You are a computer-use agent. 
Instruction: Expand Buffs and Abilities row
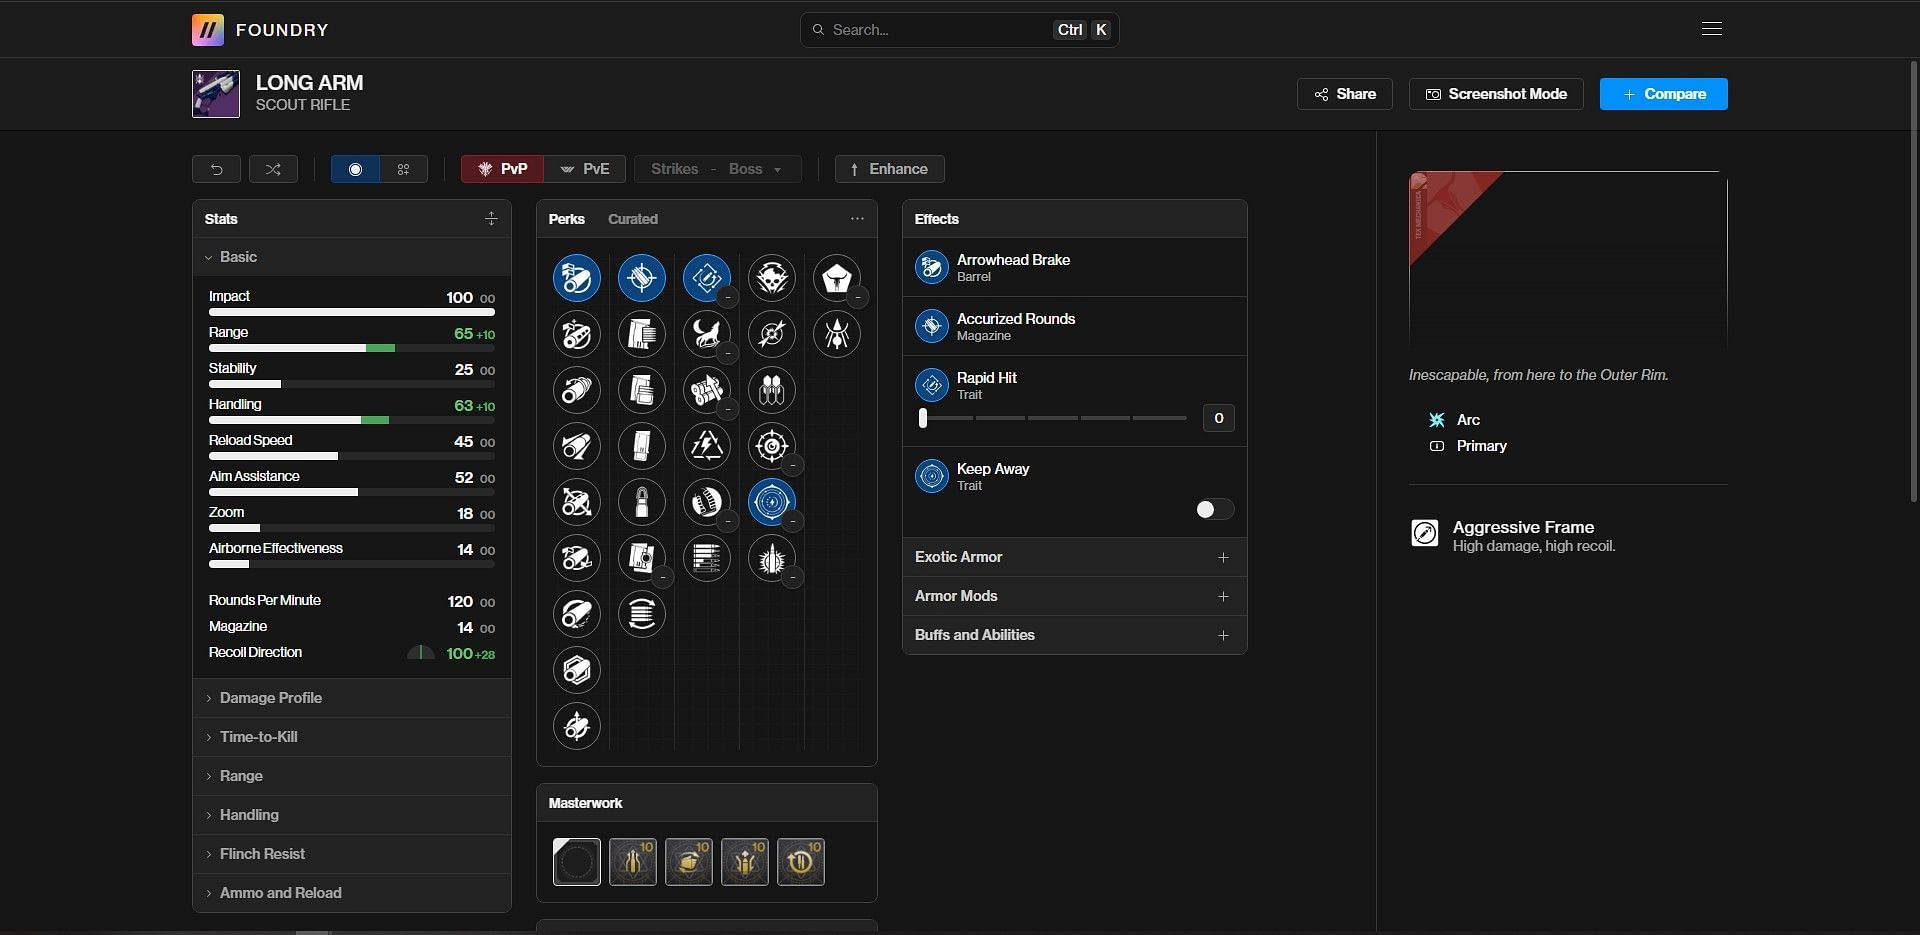pyautogui.click(x=1075, y=635)
